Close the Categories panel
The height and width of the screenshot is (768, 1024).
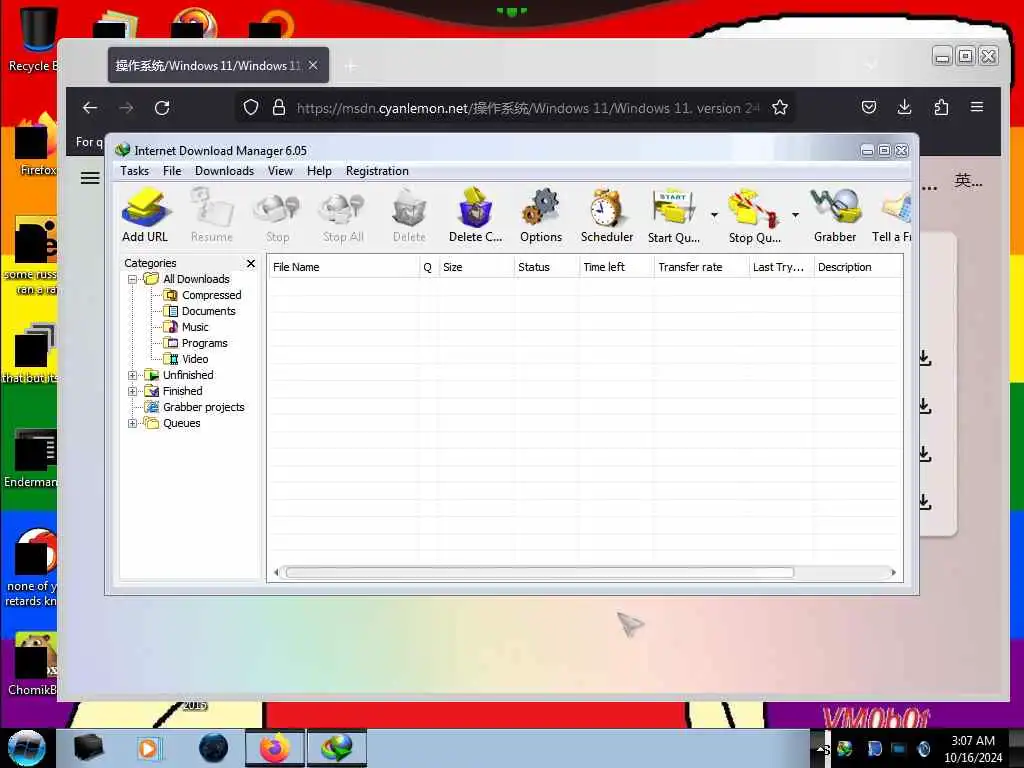click(251, 263)
